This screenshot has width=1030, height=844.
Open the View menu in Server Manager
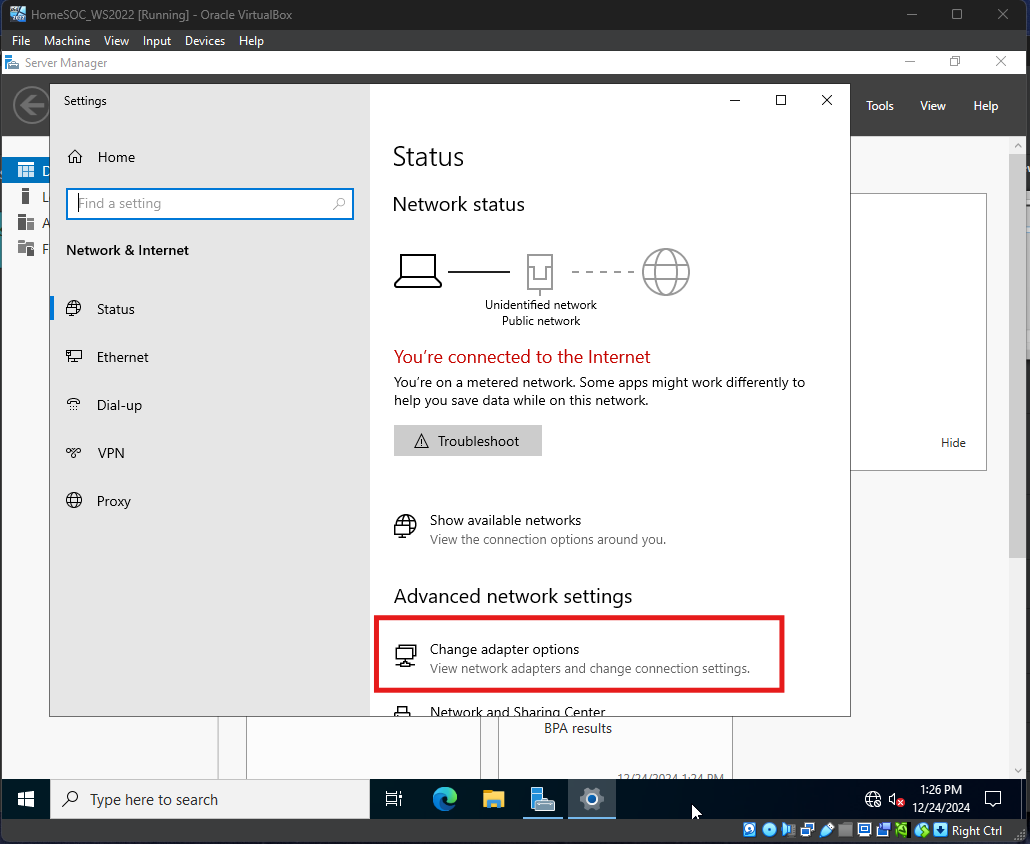pyautogui.click(x=933, y=106)
